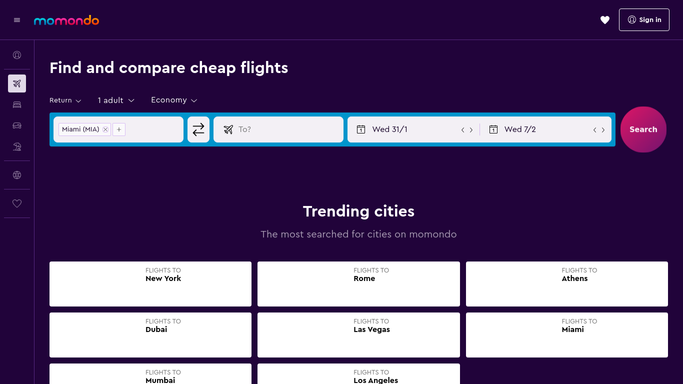
Task: Open the Stays bed icon in sidebar
Action: pos(17,104)
